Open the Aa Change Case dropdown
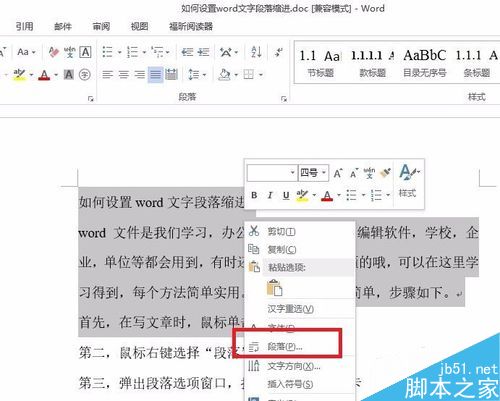 [26, 52]
